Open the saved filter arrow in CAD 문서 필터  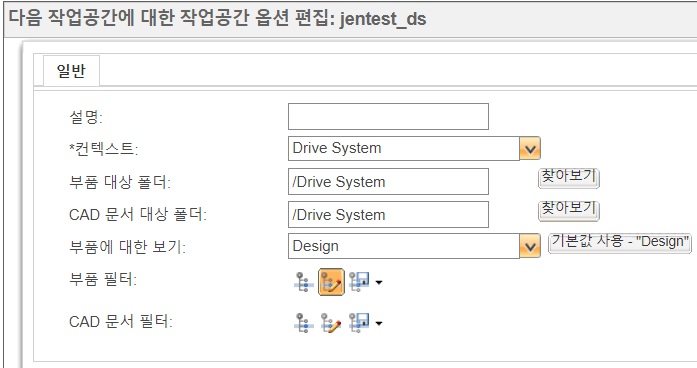pyautogui.click(x=379, y=323)
